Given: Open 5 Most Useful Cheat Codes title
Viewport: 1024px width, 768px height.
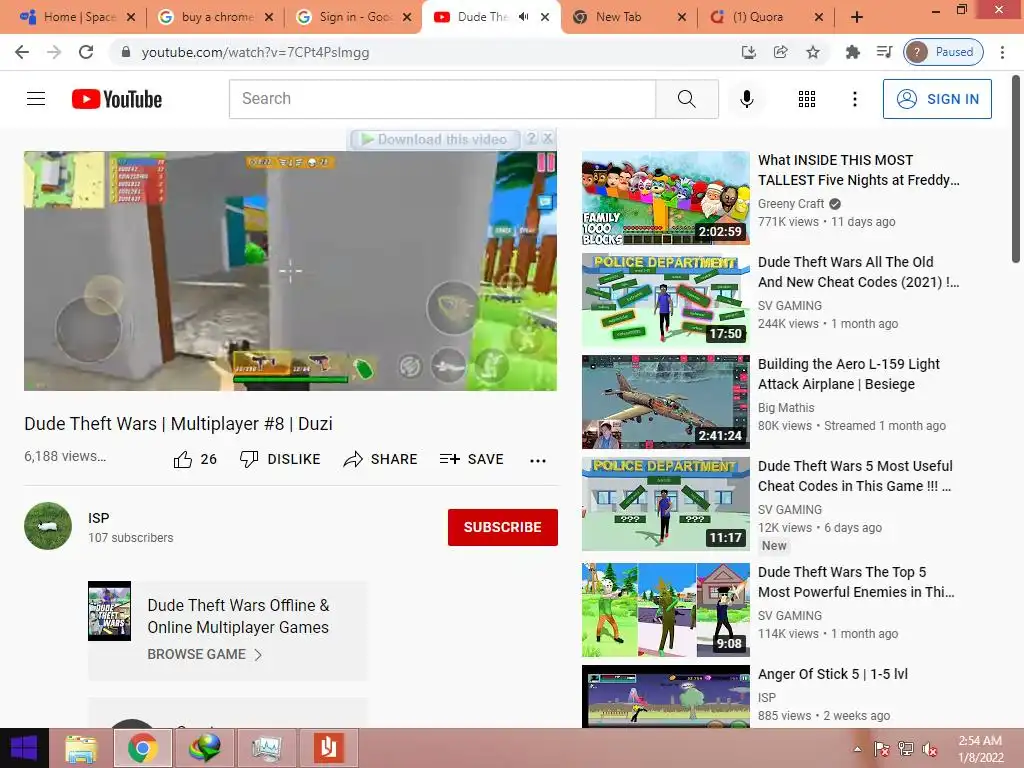Looking at the screenshot, I should pos(856,475).
